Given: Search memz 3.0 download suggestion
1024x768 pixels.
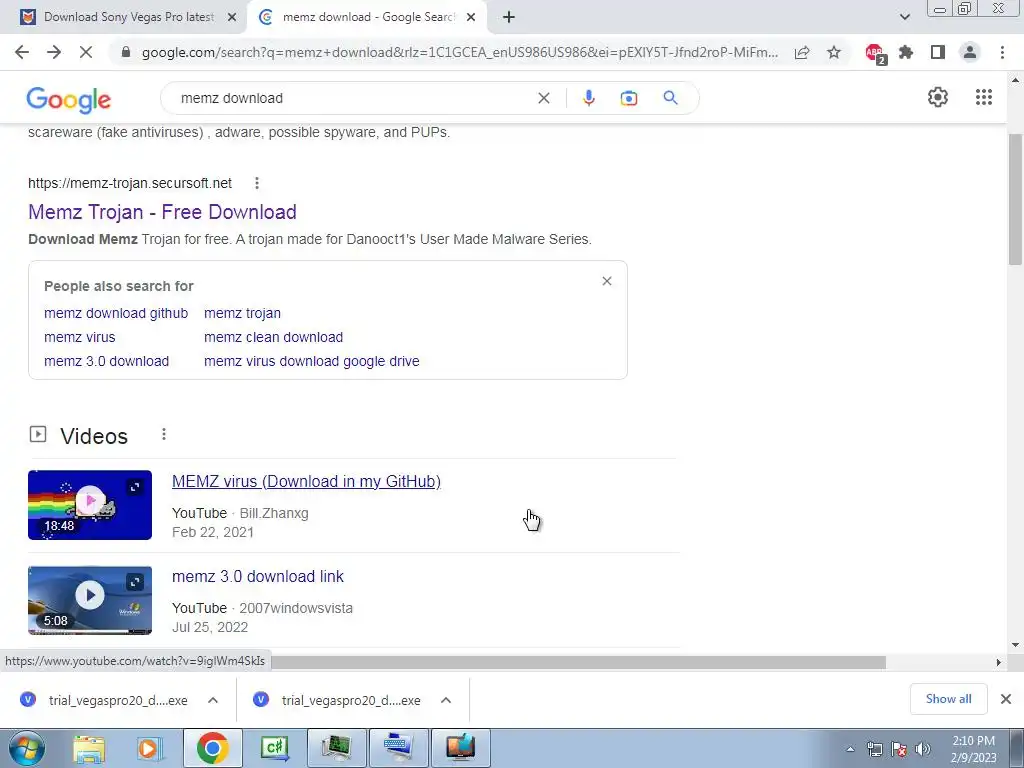Looking at the screenshot, I should click(106, 361).
